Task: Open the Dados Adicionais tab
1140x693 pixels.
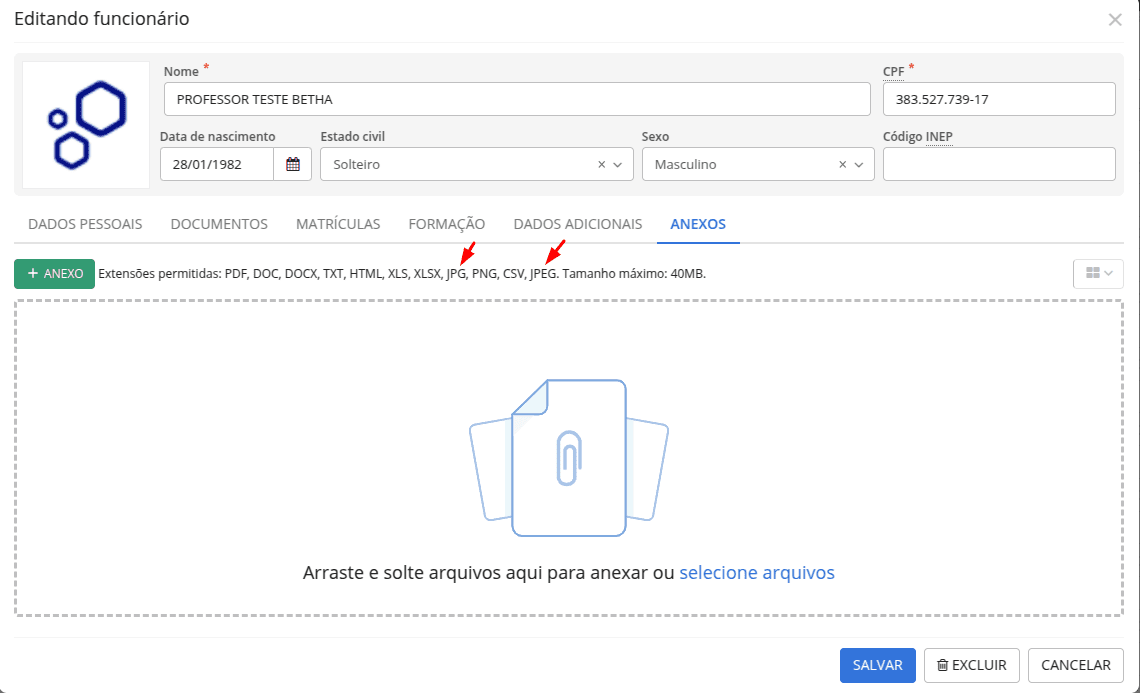Action: point(577,224)
